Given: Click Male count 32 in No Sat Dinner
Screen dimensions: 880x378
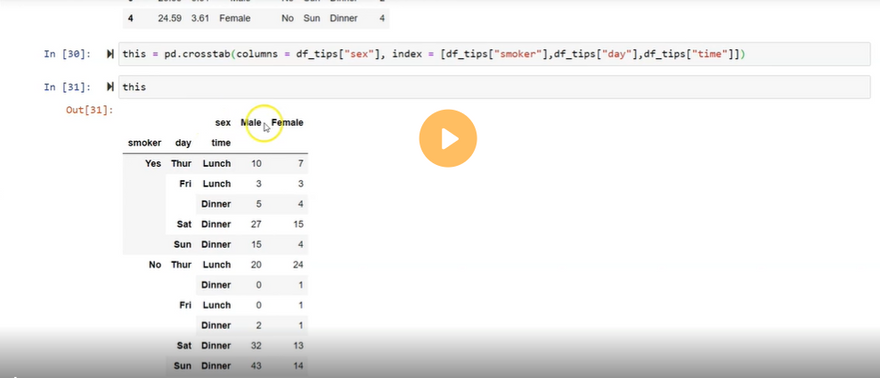Looking at the screenshot, I should (x=256, y=345).
